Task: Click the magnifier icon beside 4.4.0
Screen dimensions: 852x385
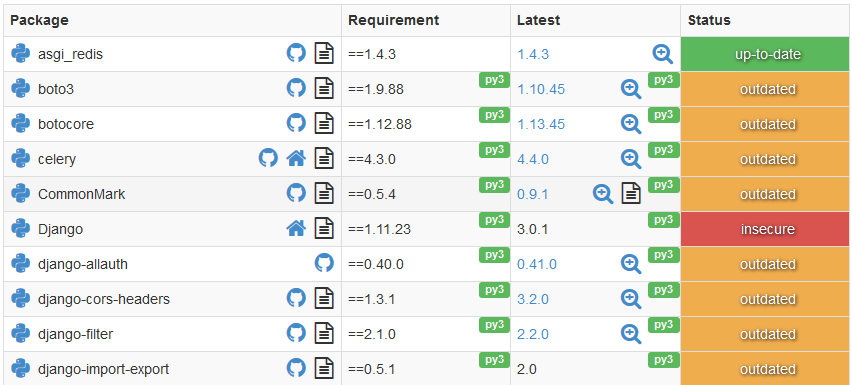Action: pyautogui.click(x=631, y=159)
